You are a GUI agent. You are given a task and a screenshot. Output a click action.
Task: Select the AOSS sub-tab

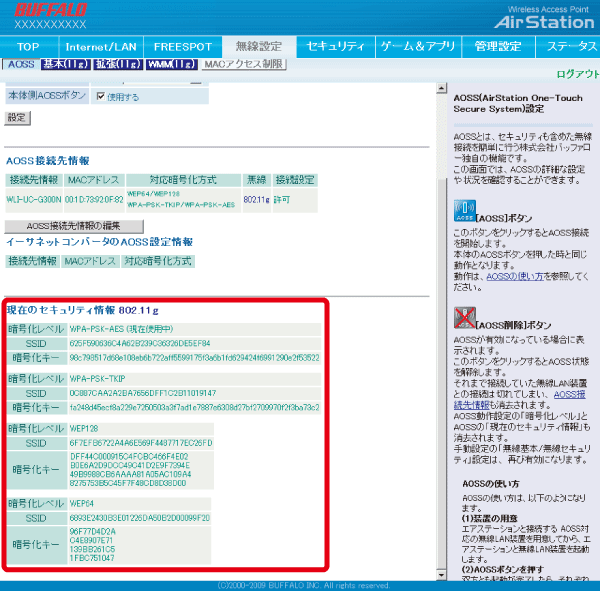(x=21, y=64)
